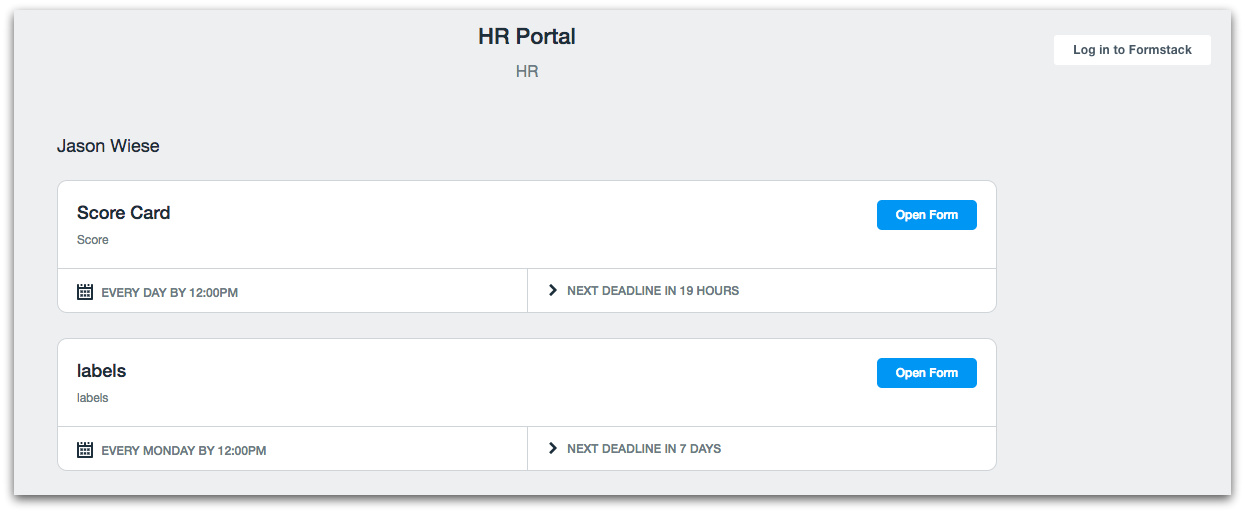Image resolution: width=1245 pixels, height=513 pixels.
Task: Click the labels form title
Action: point(102,371)
